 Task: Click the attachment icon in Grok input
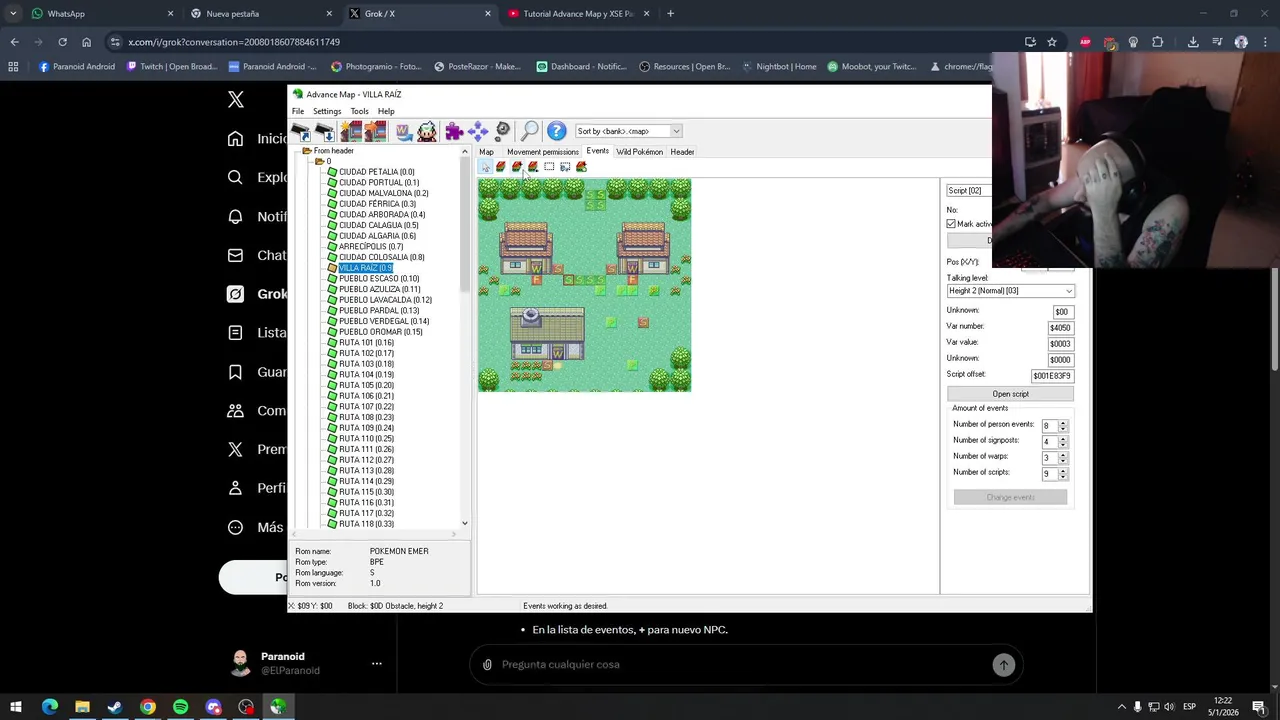click(x=487, y=664)
